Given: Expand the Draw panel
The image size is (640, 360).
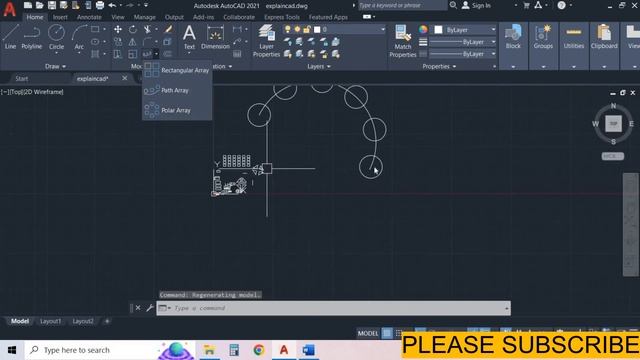Looking at the screenshot, I should pyautogui.click(x=55, y=66).
